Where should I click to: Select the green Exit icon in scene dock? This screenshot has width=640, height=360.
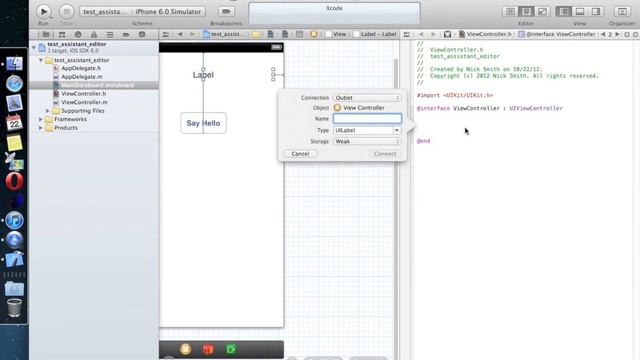(231, 349)
